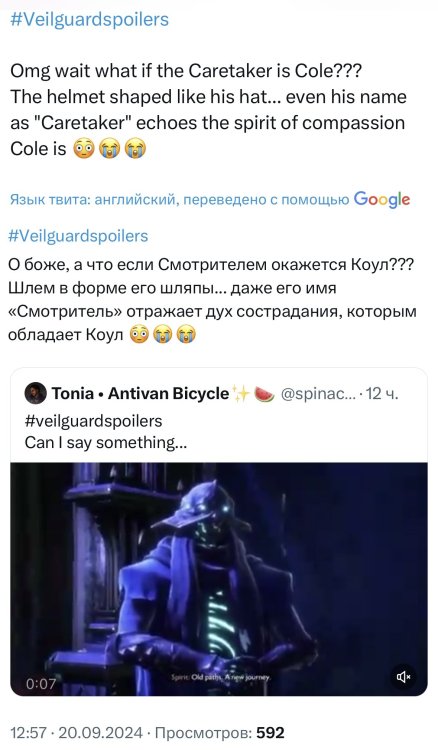Viewport: 438px width, 750px height.
Task: Click the 0:07 video duration label
Action: tap(41, 684)
